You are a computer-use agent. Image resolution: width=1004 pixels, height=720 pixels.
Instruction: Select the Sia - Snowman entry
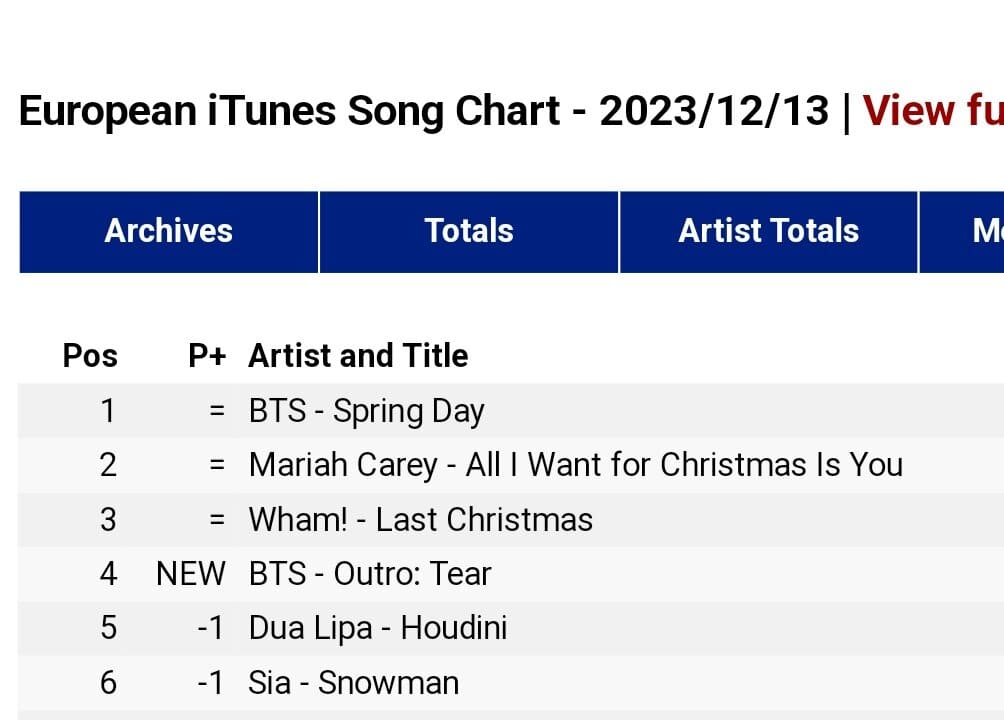tap(353, 683)
